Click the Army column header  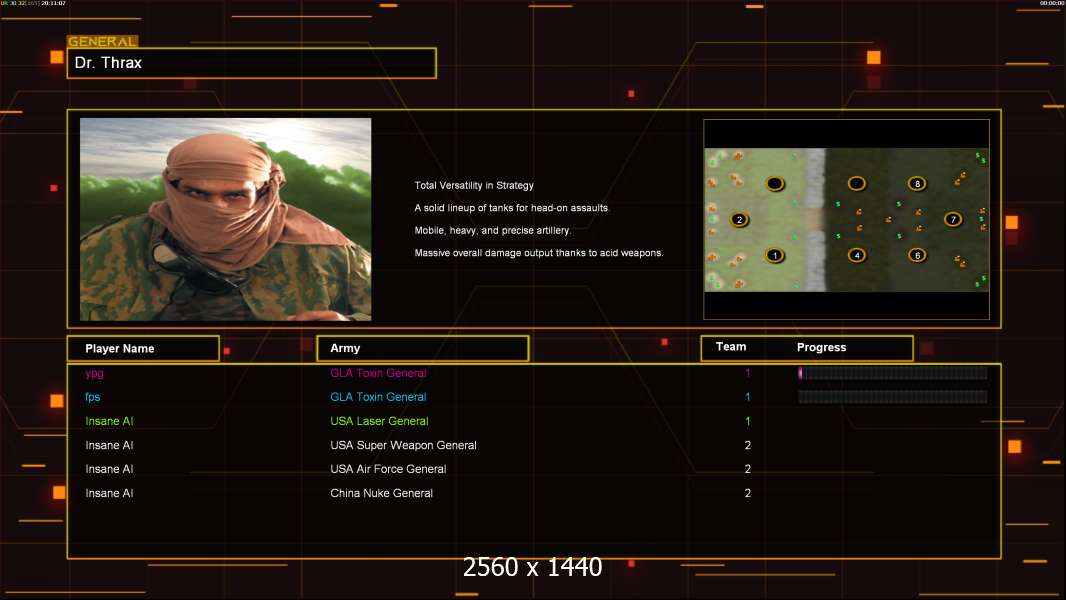pyautogui.click(x=423, y=348)
